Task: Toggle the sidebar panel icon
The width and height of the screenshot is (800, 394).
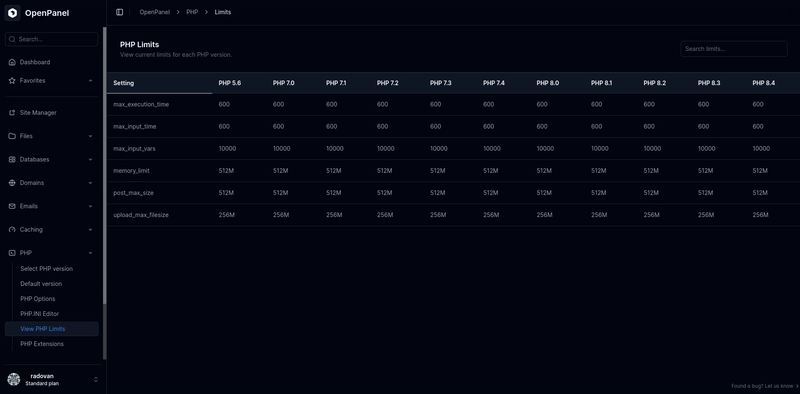Action: 119,12
